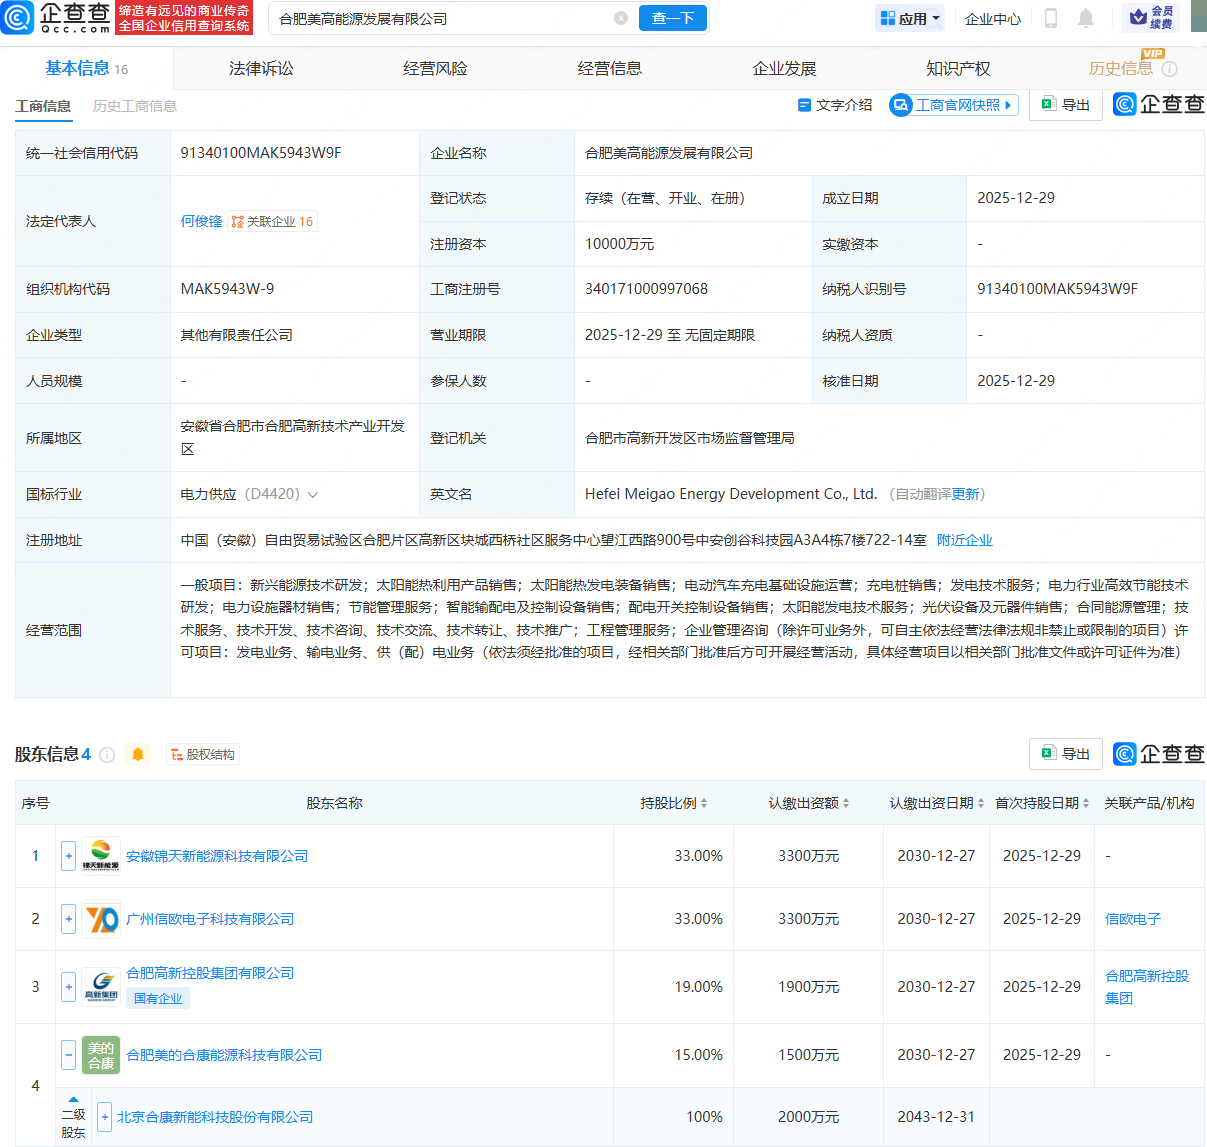Clear the search box with the × icon
1207x1147 pixels.
click(621, 18)
